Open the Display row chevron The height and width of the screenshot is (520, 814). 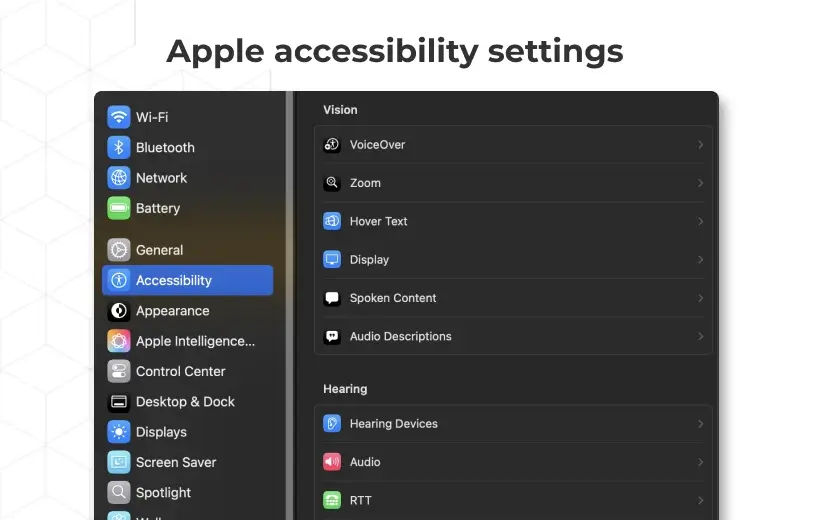click(x=700, y=259)
